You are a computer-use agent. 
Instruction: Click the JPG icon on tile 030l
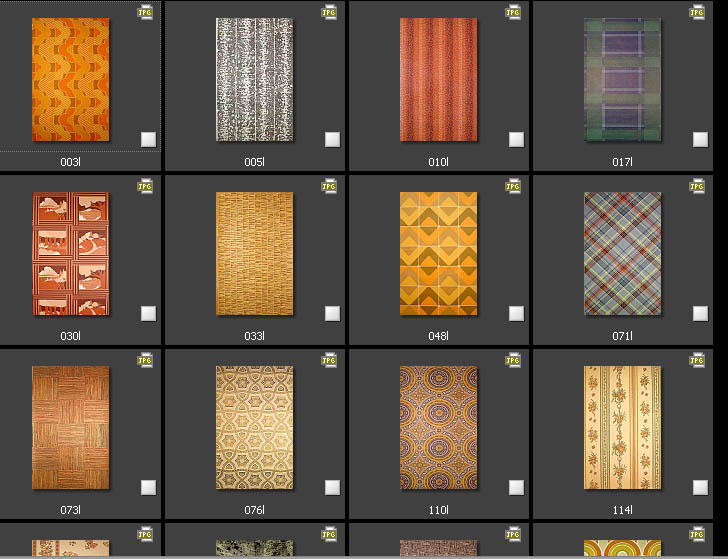(x=145, y=186)
